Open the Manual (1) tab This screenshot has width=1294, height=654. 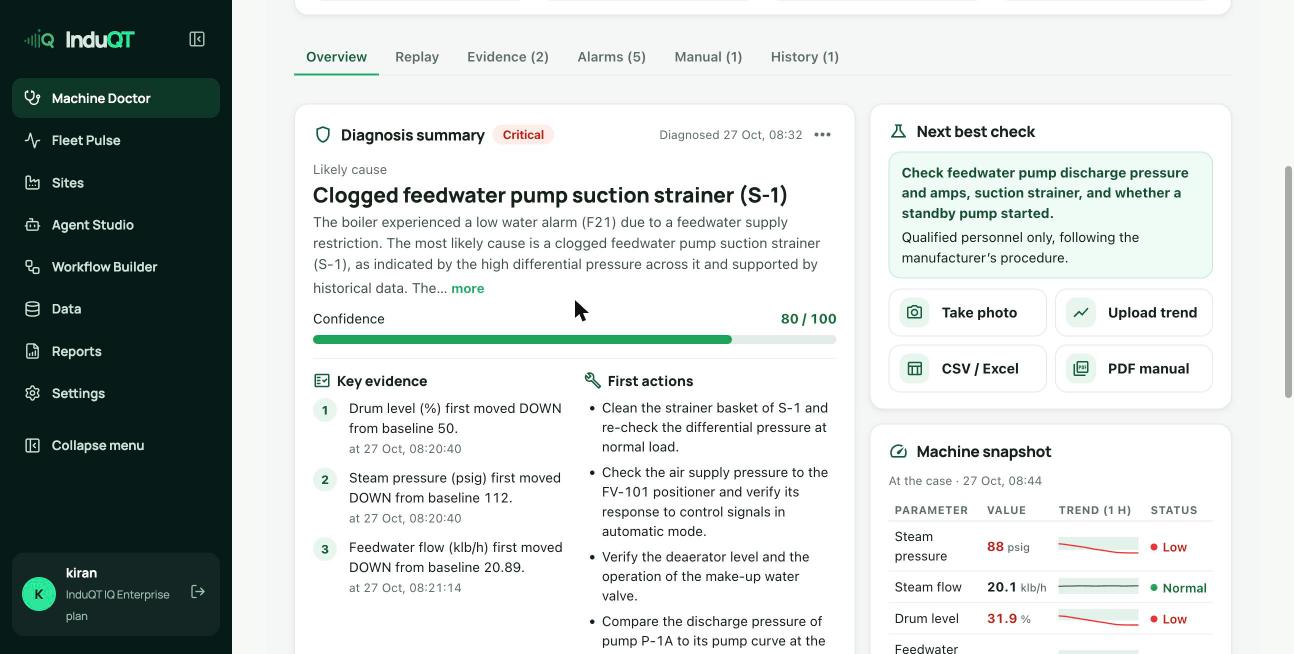click(708, 57)
